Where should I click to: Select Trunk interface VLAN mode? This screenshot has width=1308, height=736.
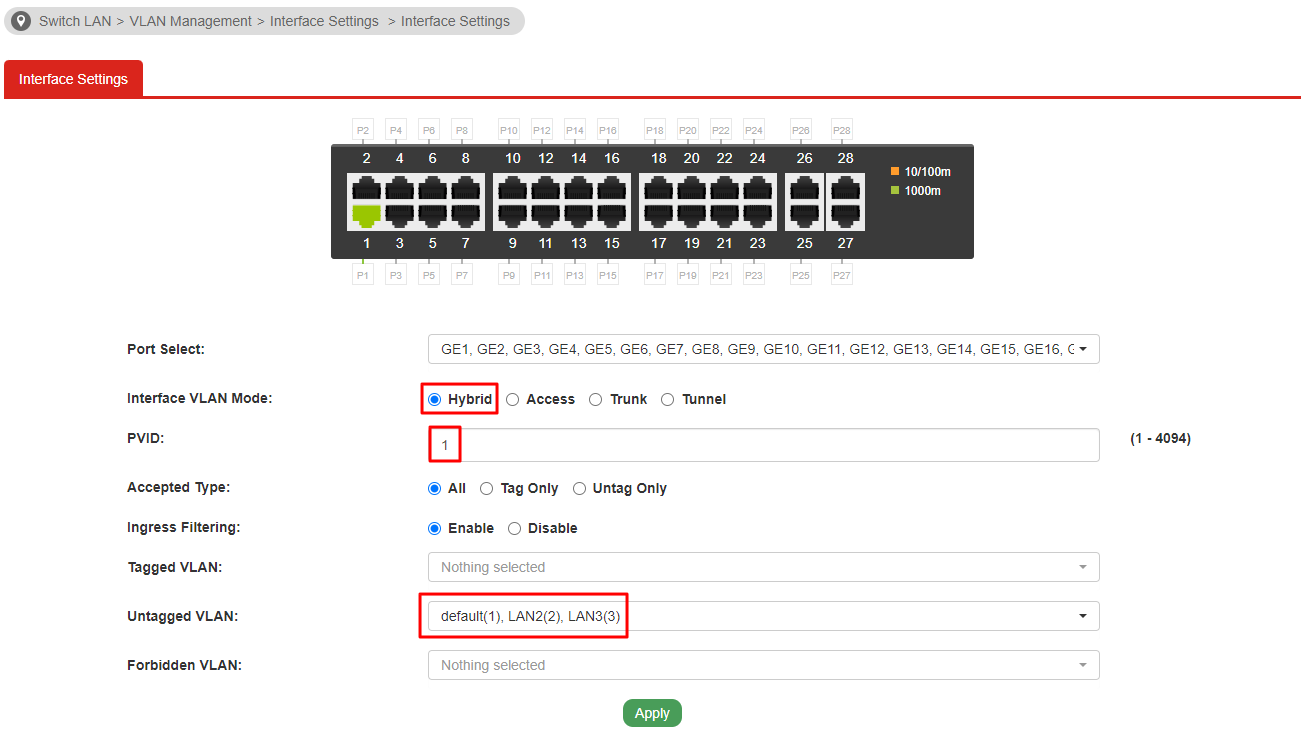click(x=597, y=399)
